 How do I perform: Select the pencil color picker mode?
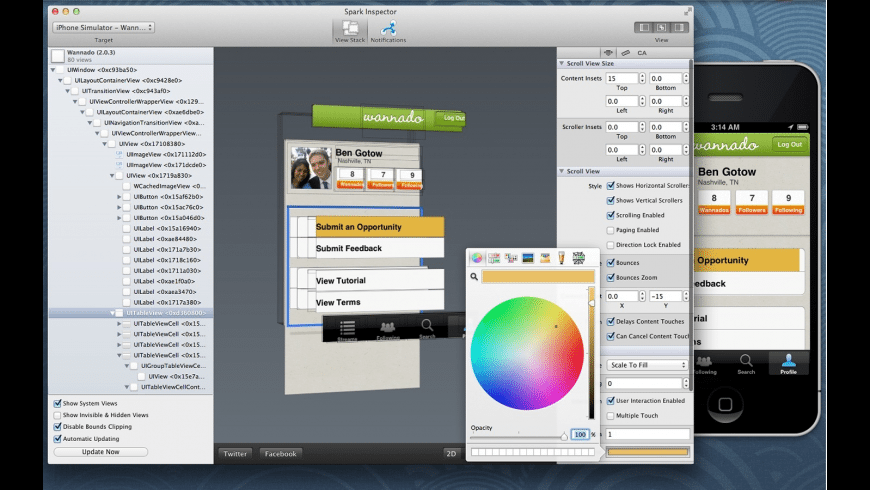tap(562, 258)
